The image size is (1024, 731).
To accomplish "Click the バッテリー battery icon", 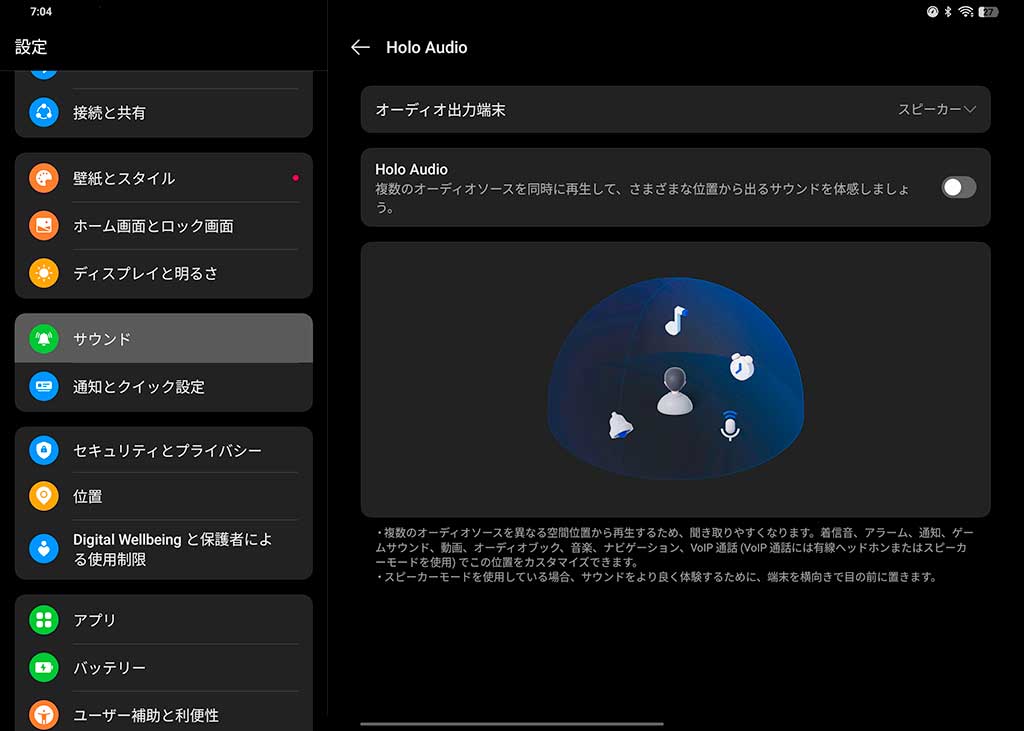I will point(44,667).
